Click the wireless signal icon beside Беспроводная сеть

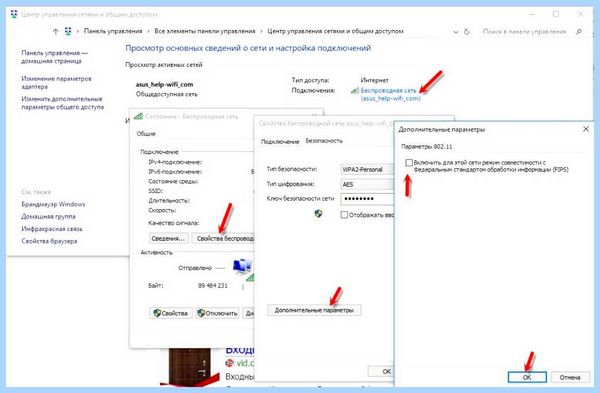pyautogui.click(x=354, y=91)
